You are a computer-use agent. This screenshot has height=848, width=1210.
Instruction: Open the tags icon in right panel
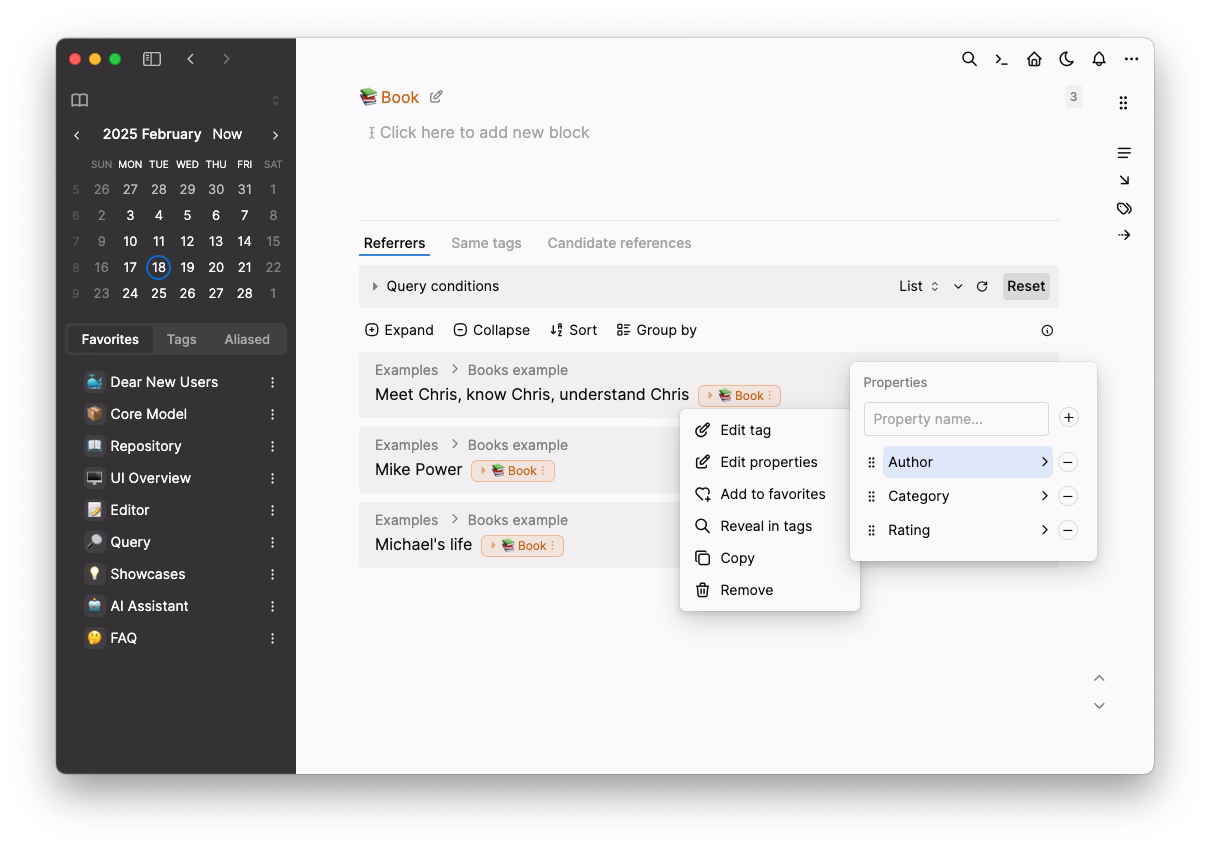(x=1124, y=208)
